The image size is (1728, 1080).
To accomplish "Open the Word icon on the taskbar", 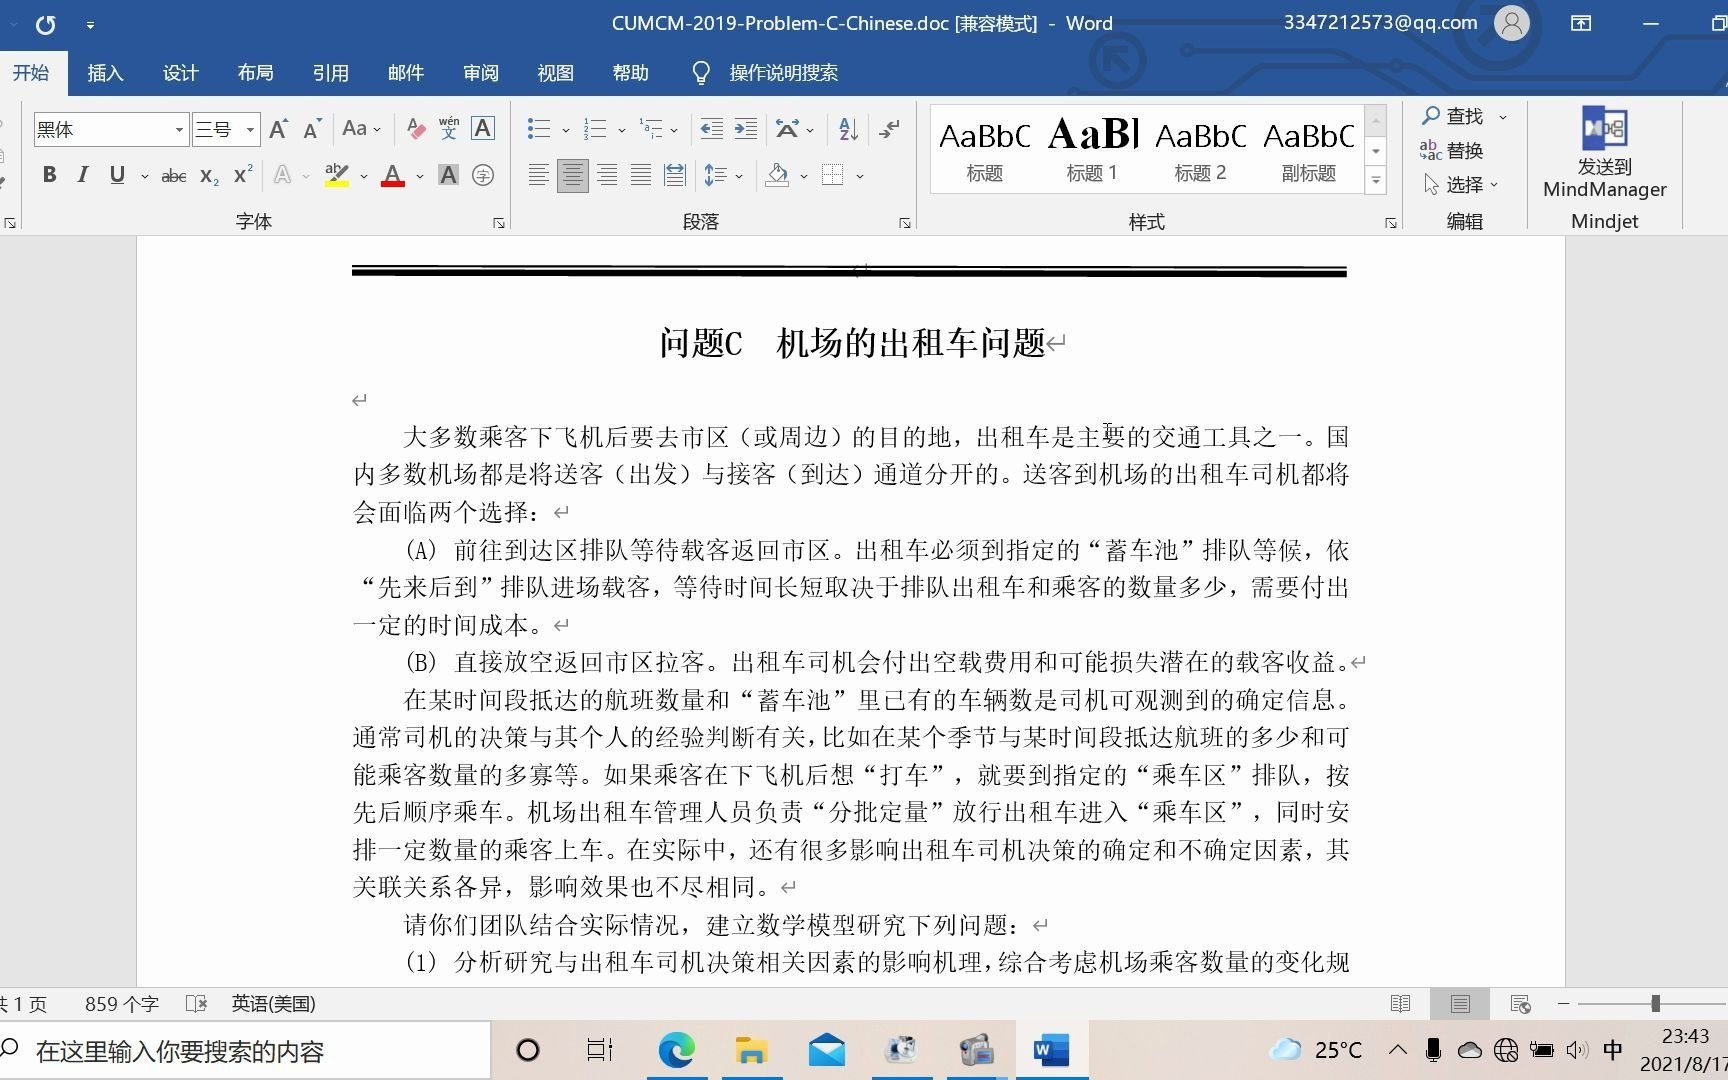I will pos(1051,1050).
